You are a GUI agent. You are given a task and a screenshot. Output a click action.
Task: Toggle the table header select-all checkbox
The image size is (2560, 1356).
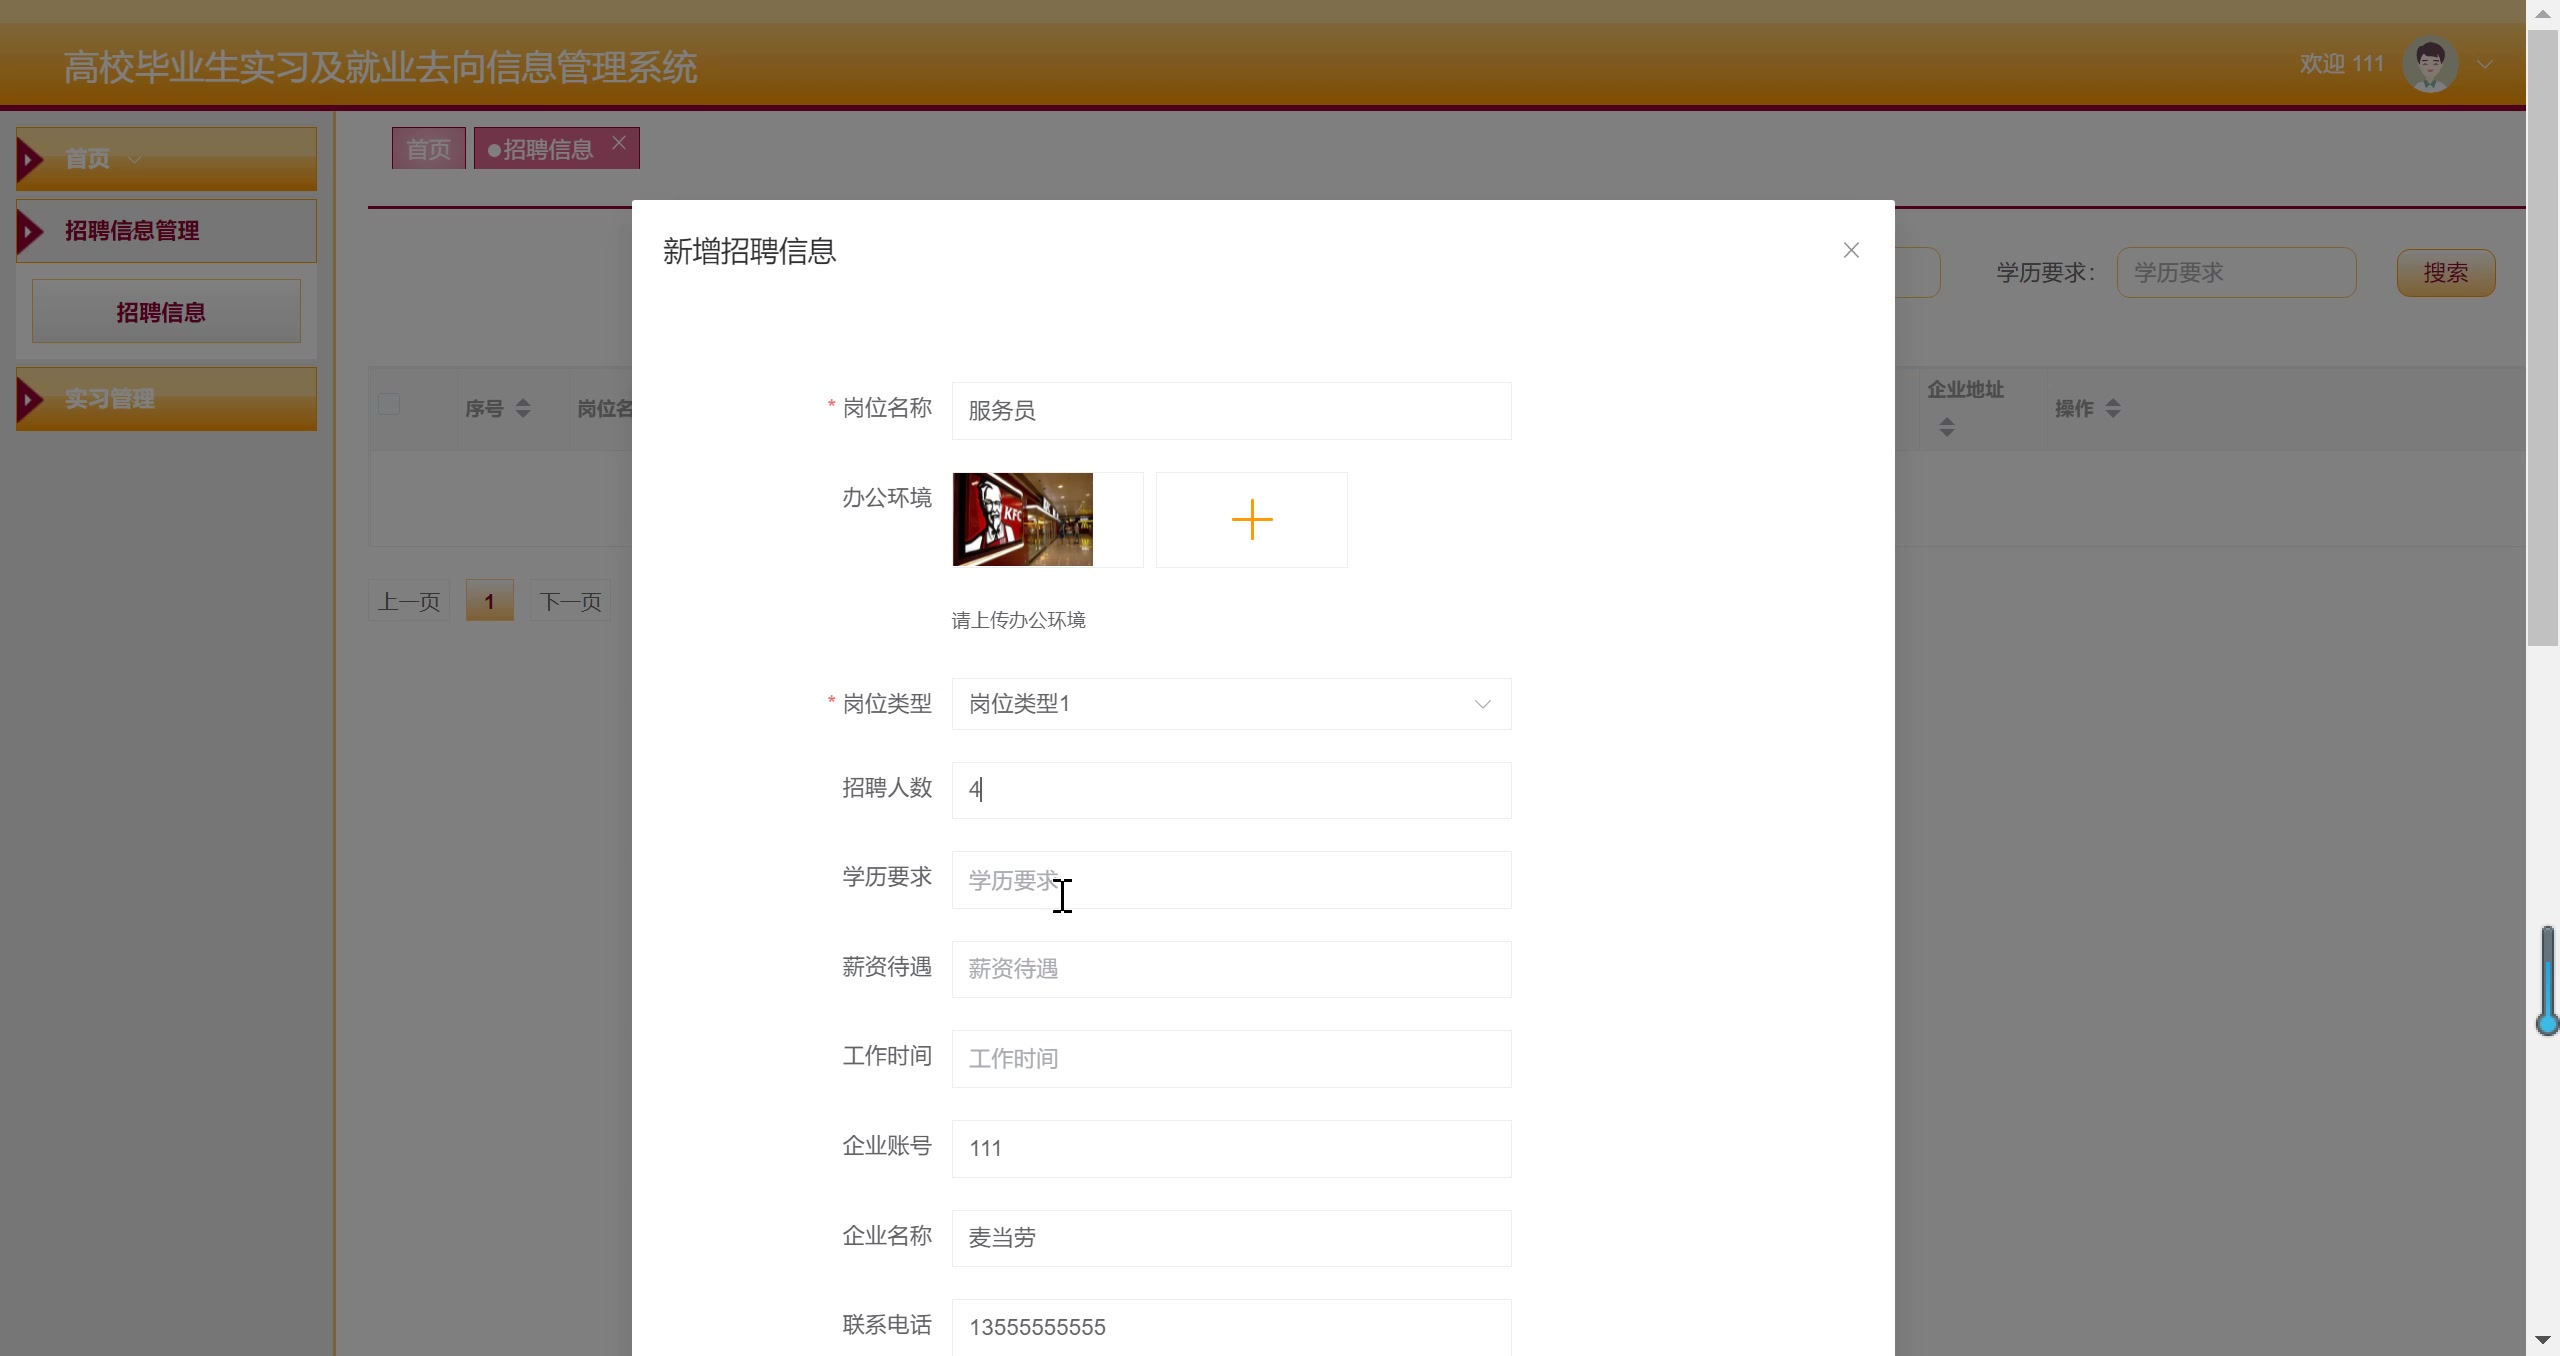[389, 404]
